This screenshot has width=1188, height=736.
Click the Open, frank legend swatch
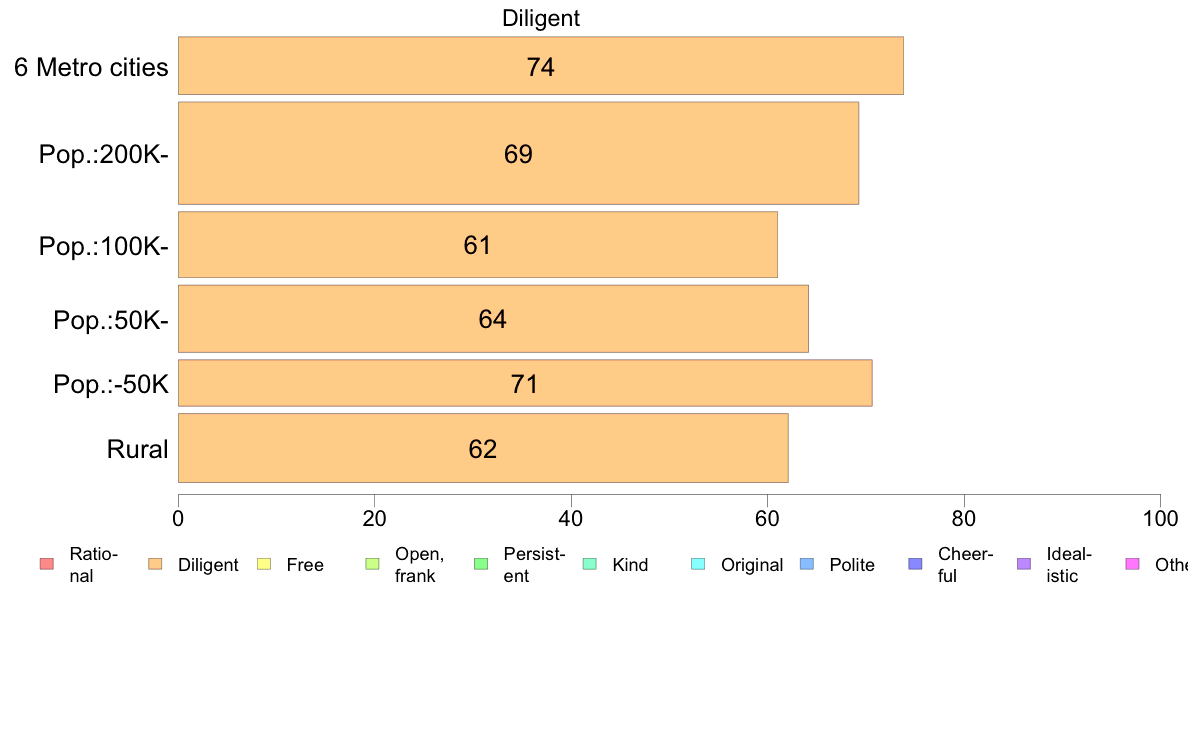pyautogui.click(x=372, y=564)
